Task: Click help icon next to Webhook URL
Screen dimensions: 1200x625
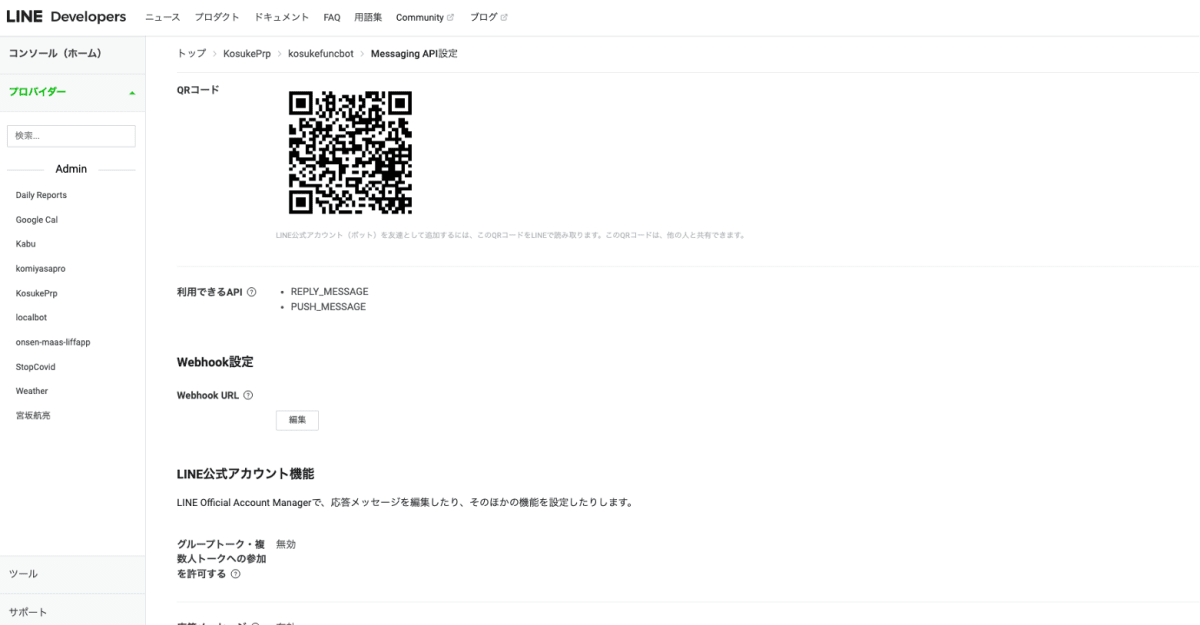Action: tap(248, 395)
